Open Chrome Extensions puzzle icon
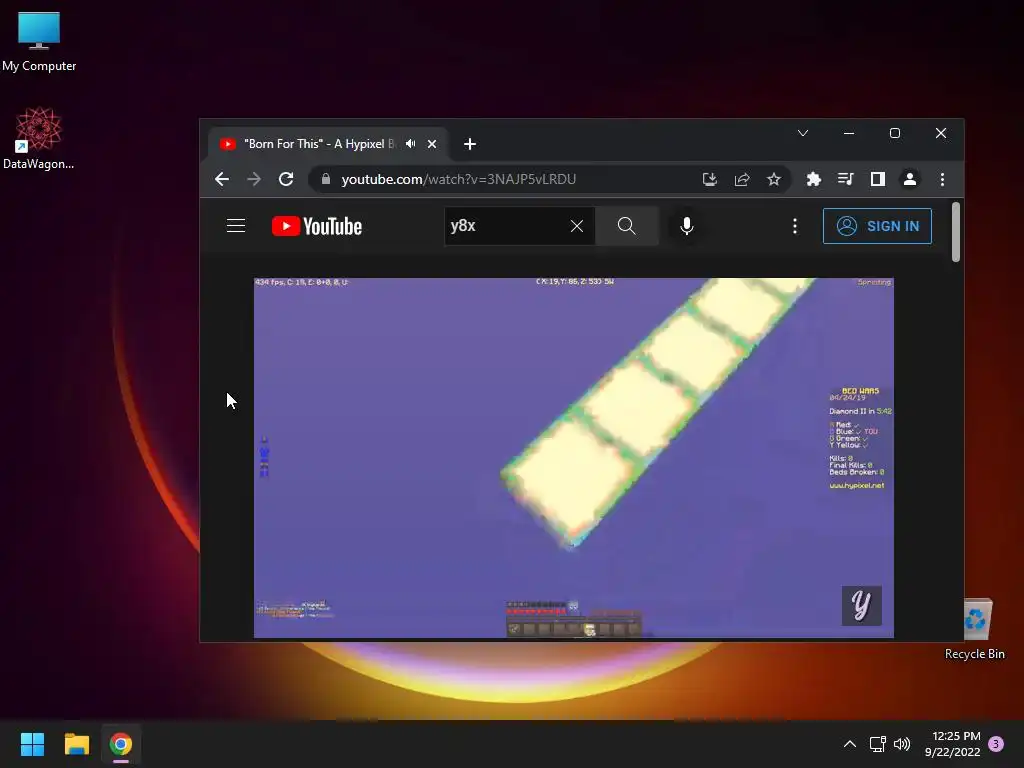The image size is (1024, 768). point(814,179)
